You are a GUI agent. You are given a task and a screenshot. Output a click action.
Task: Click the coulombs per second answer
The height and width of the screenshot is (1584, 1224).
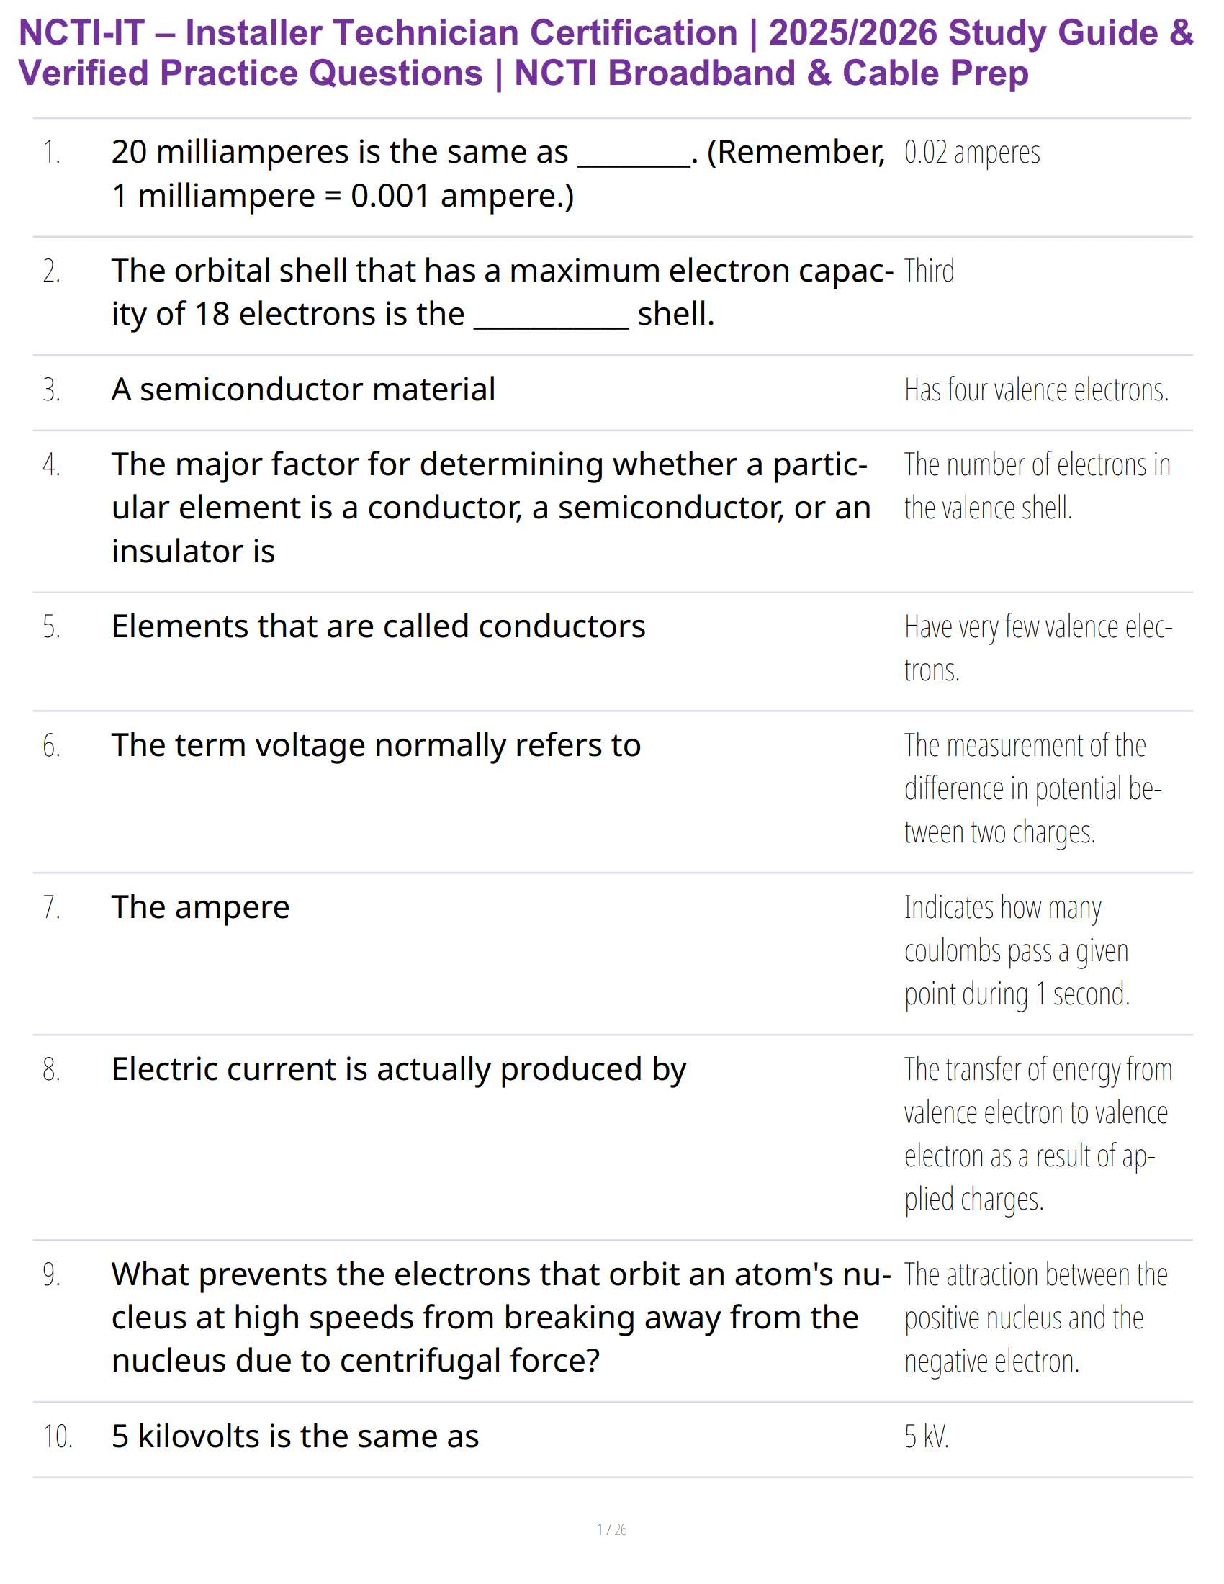(1016, 950)
